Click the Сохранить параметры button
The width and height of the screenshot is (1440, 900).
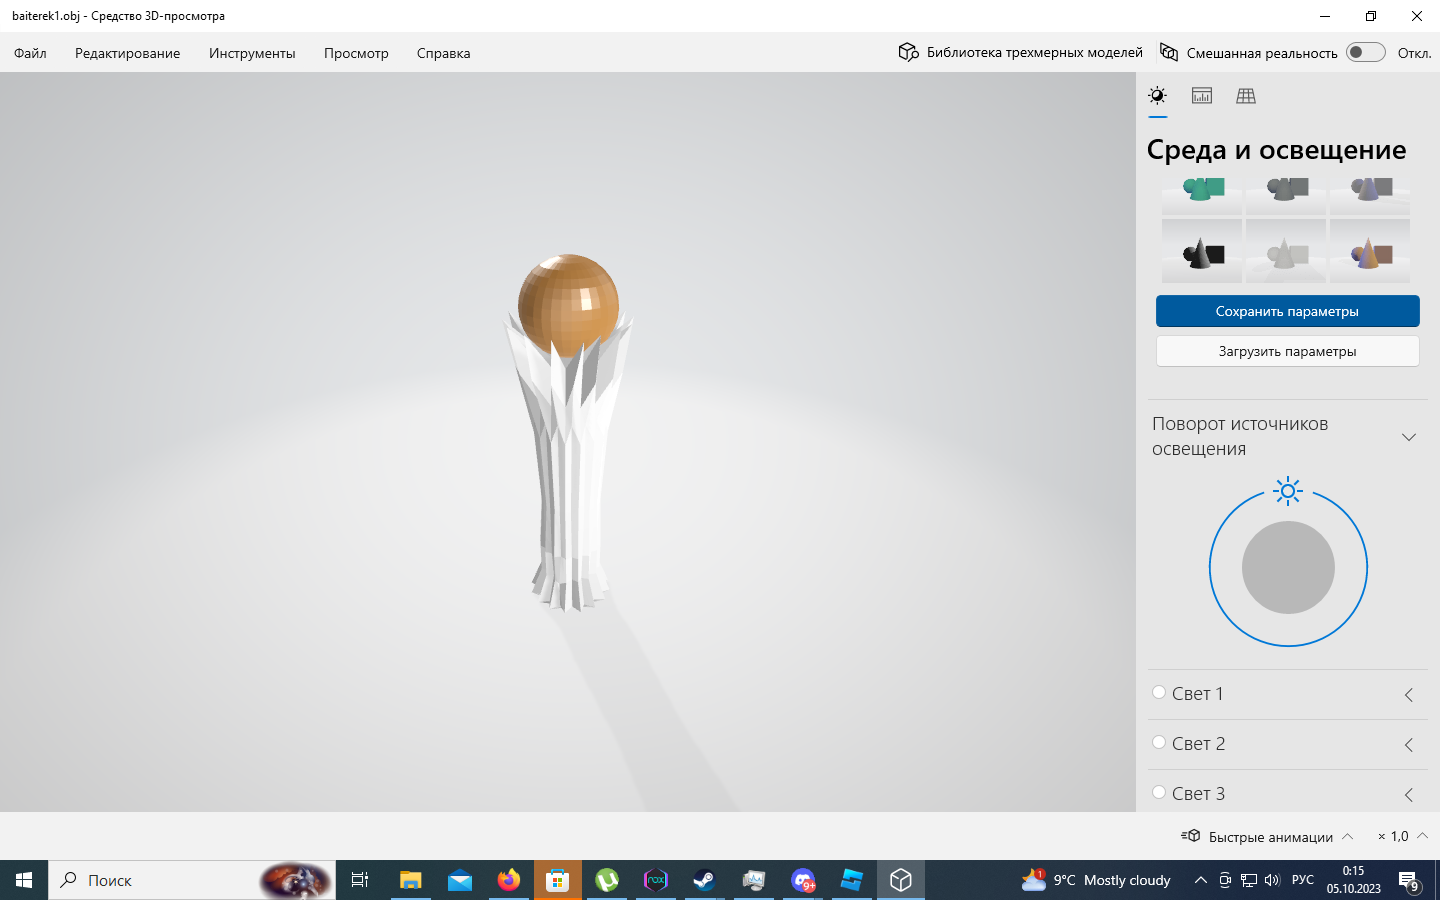pyautogui.click(x=1288, y=311)
